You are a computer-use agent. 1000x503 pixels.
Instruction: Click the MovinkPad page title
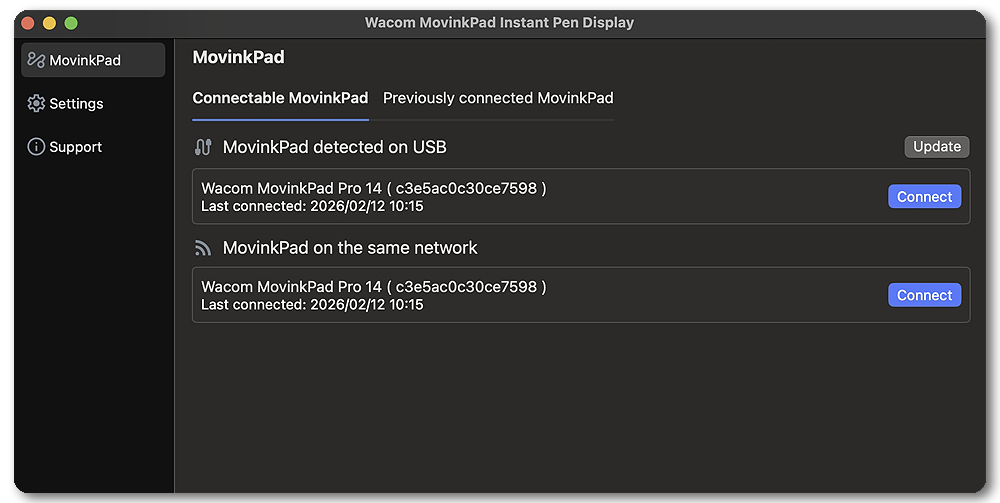click(x=239, y=57)
